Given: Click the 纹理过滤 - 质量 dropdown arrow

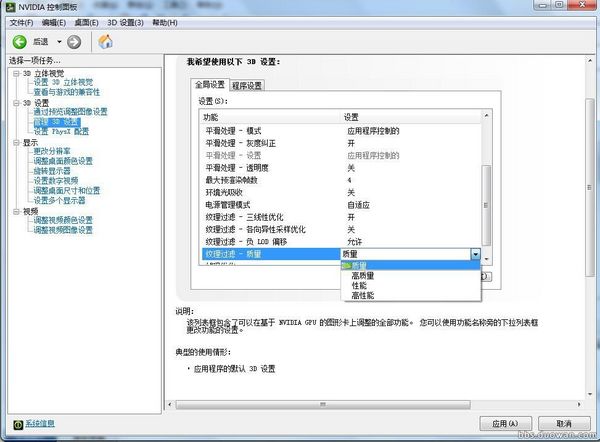Looking at the screenshot, I should pos(475,254).
